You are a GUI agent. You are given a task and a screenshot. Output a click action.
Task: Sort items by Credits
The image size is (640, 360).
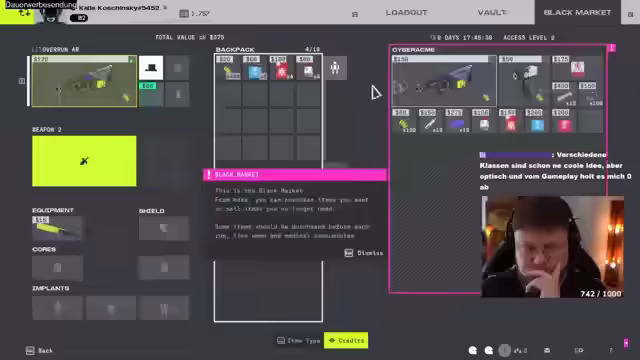346,340
